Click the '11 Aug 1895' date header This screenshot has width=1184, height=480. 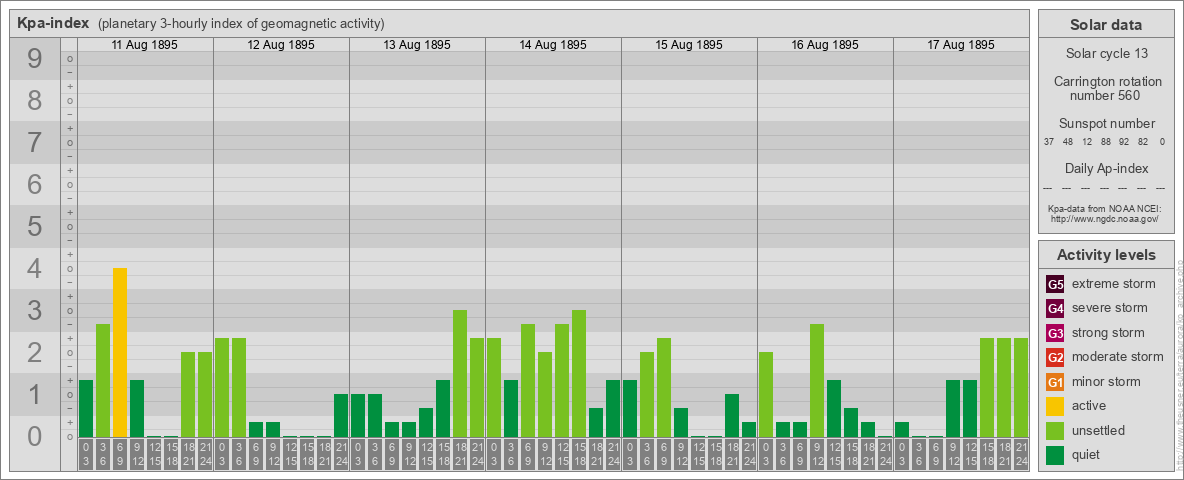tap(145, 45)
